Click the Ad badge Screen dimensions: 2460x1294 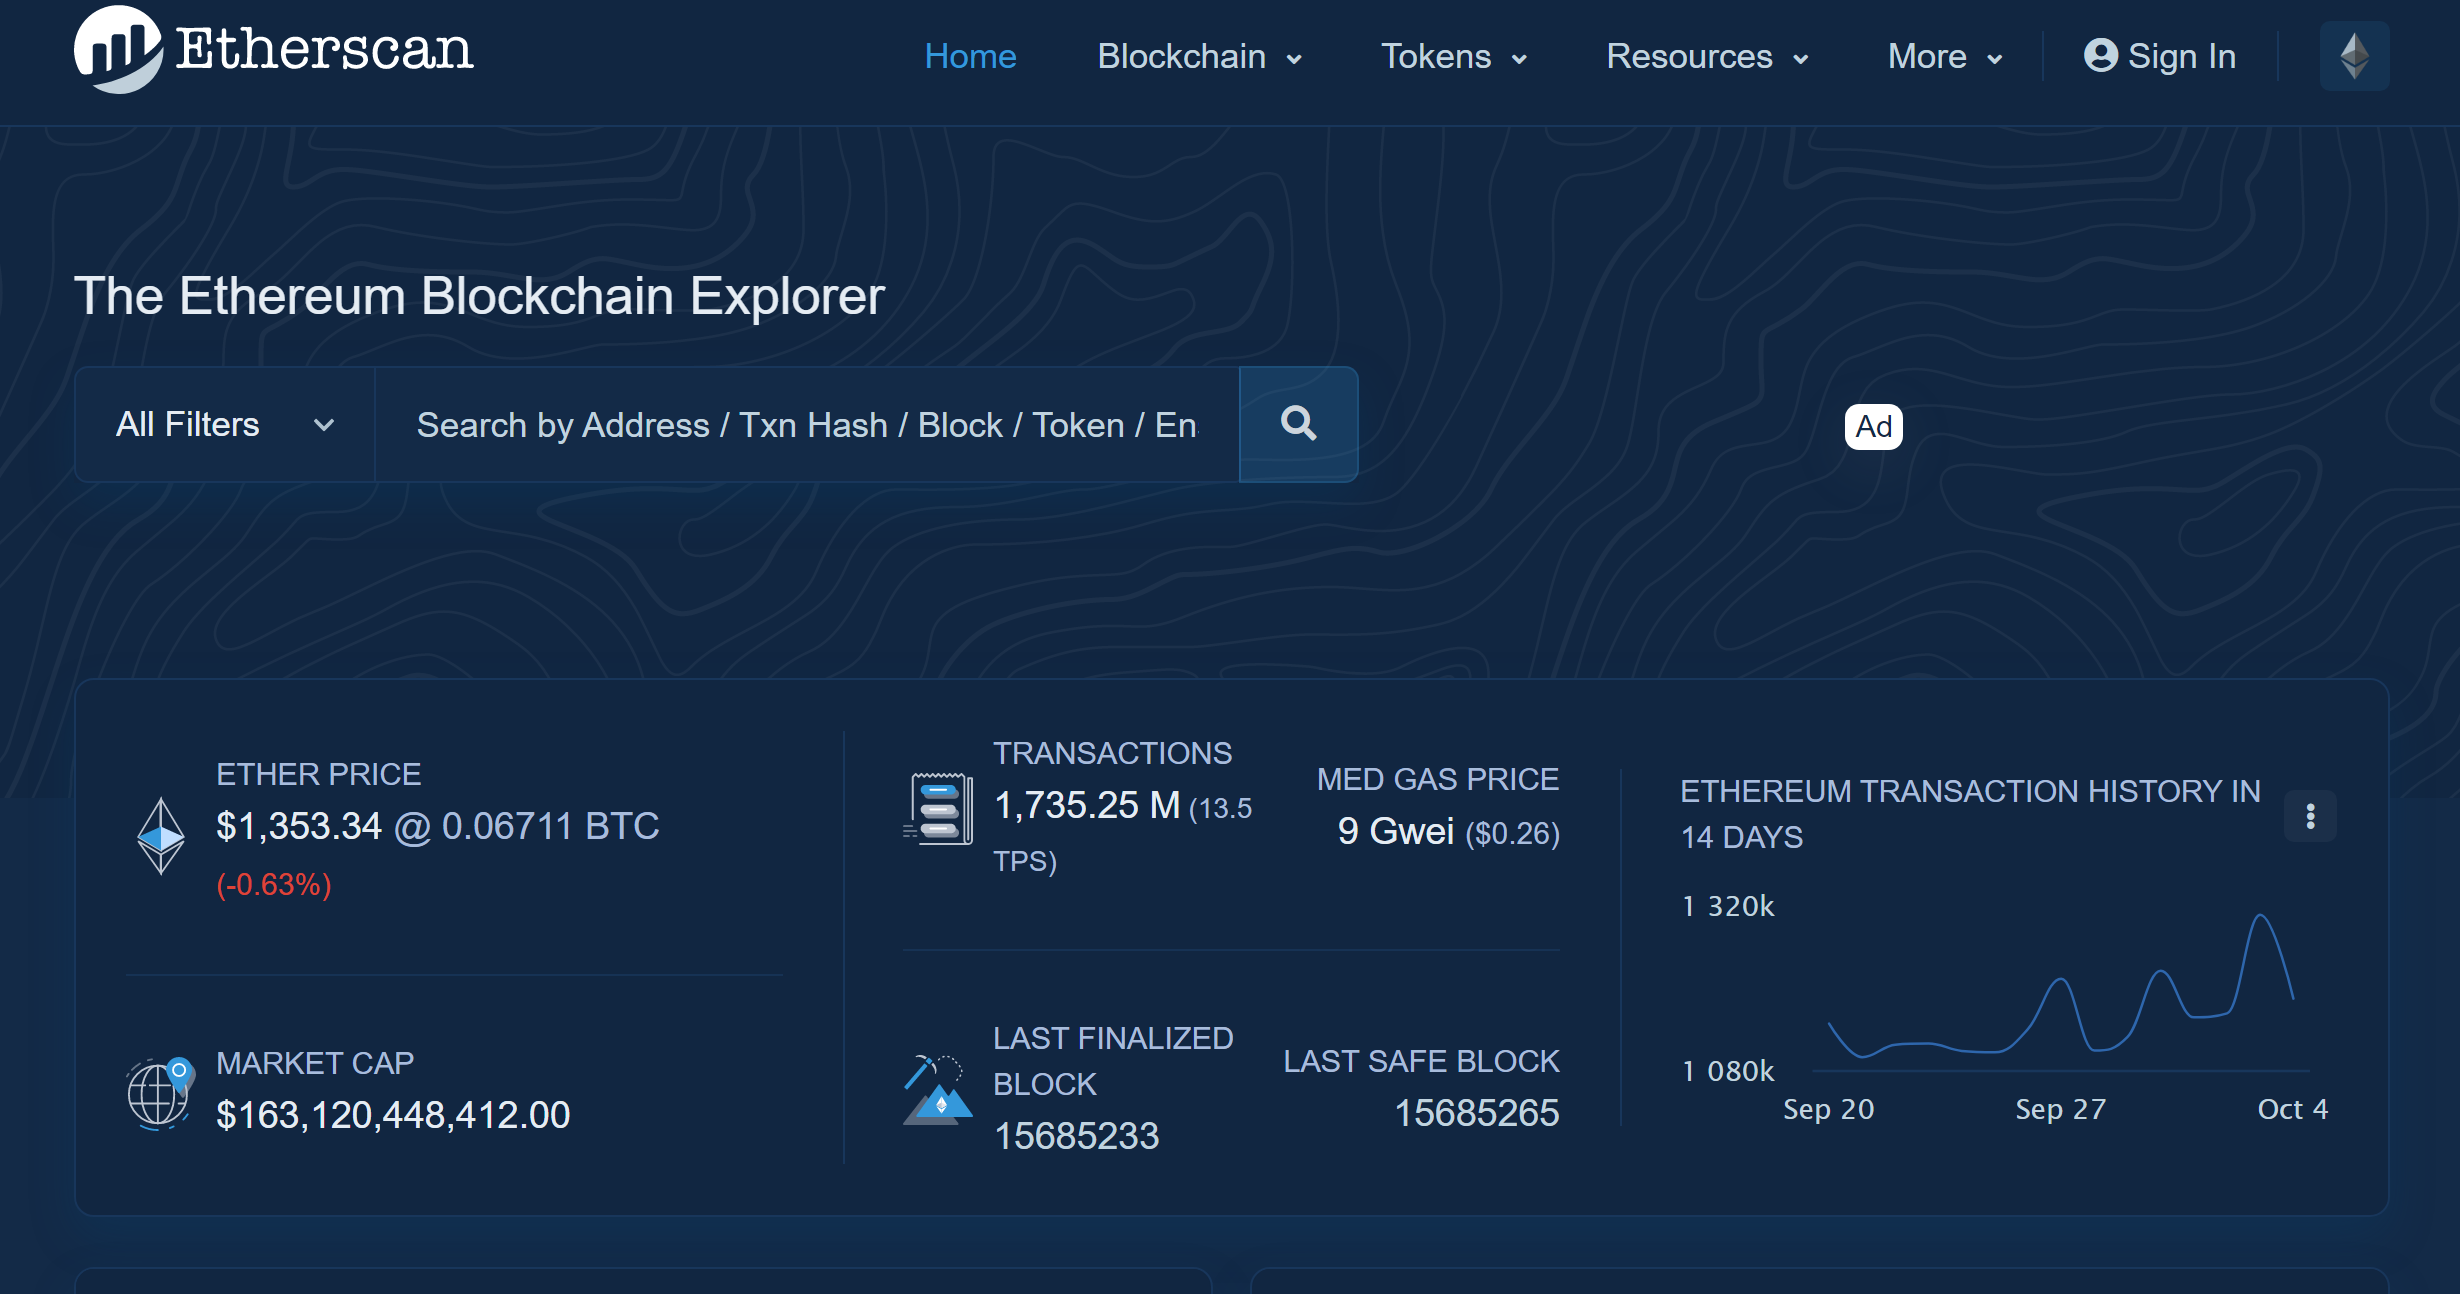[x=1873, y=427]
